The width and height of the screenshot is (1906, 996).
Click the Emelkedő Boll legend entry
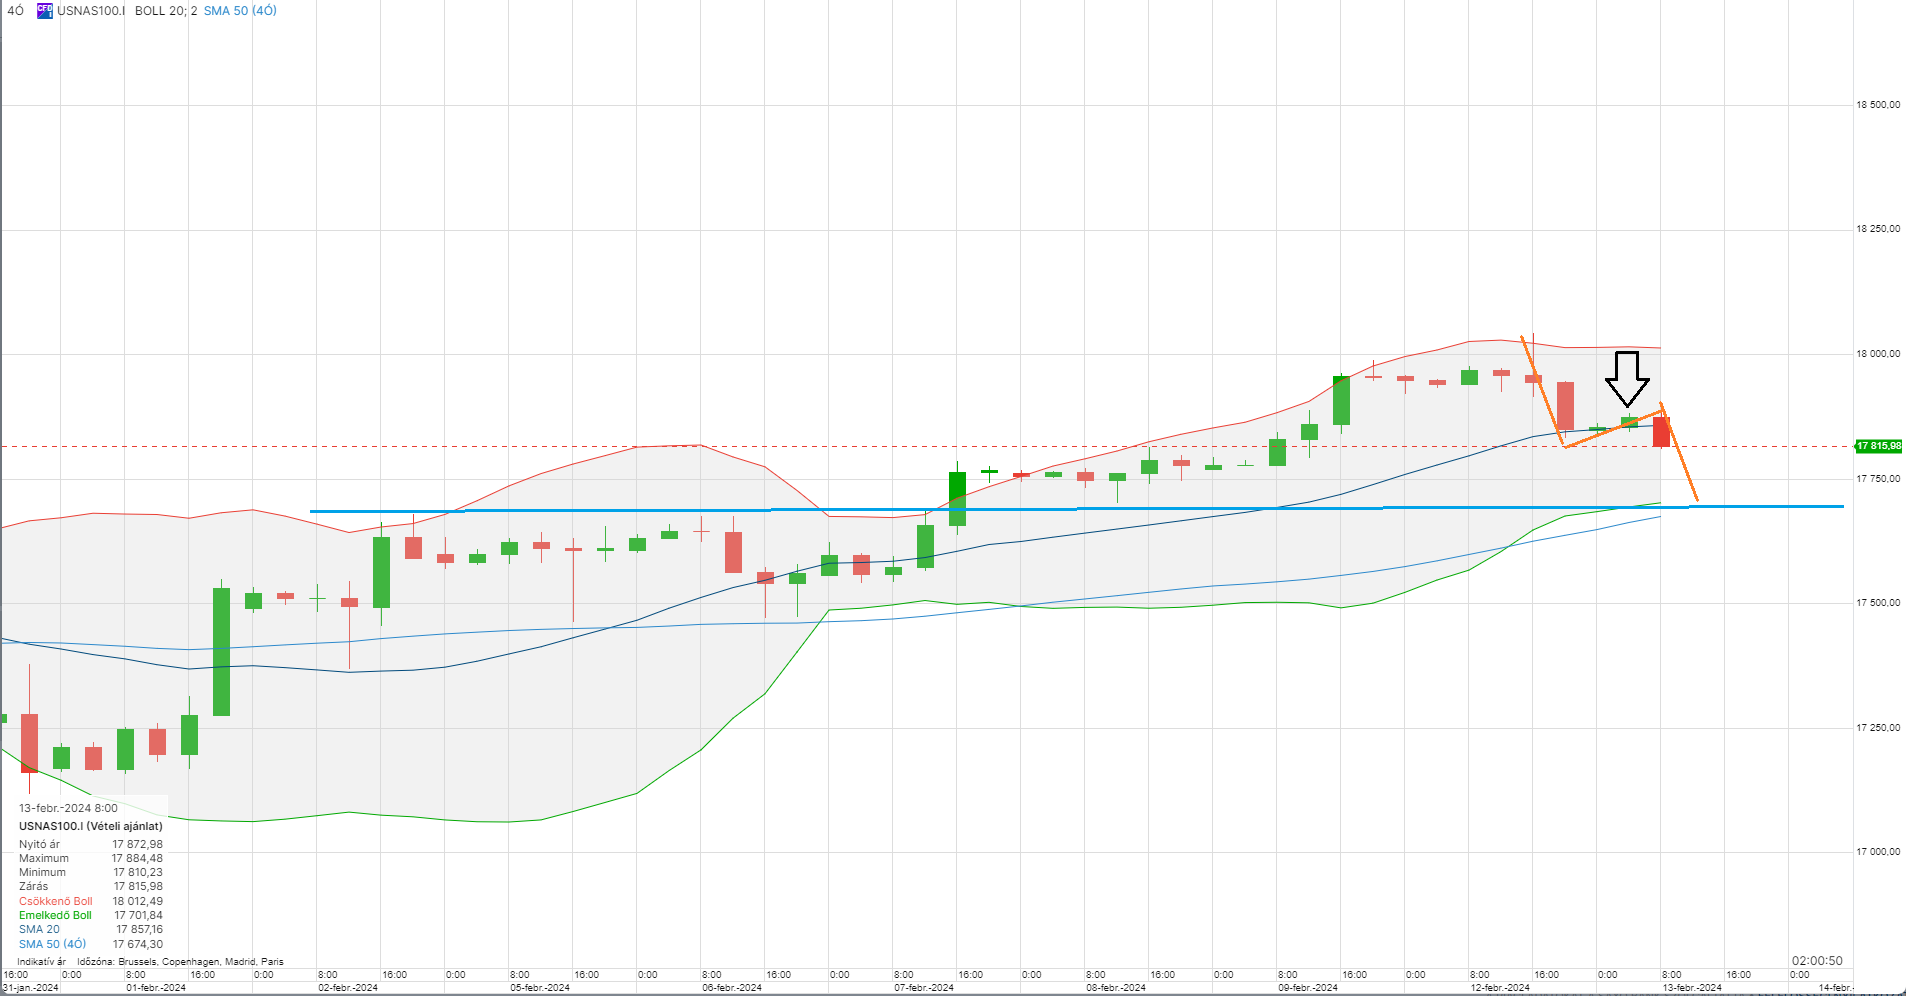55,915
